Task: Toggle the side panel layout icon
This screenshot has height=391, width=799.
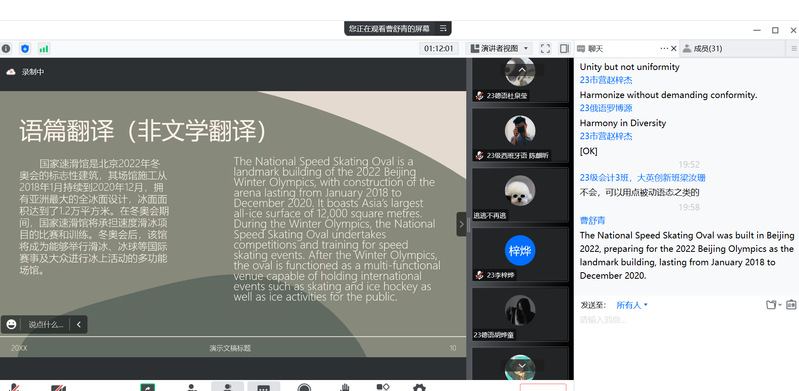Action: 564,48
